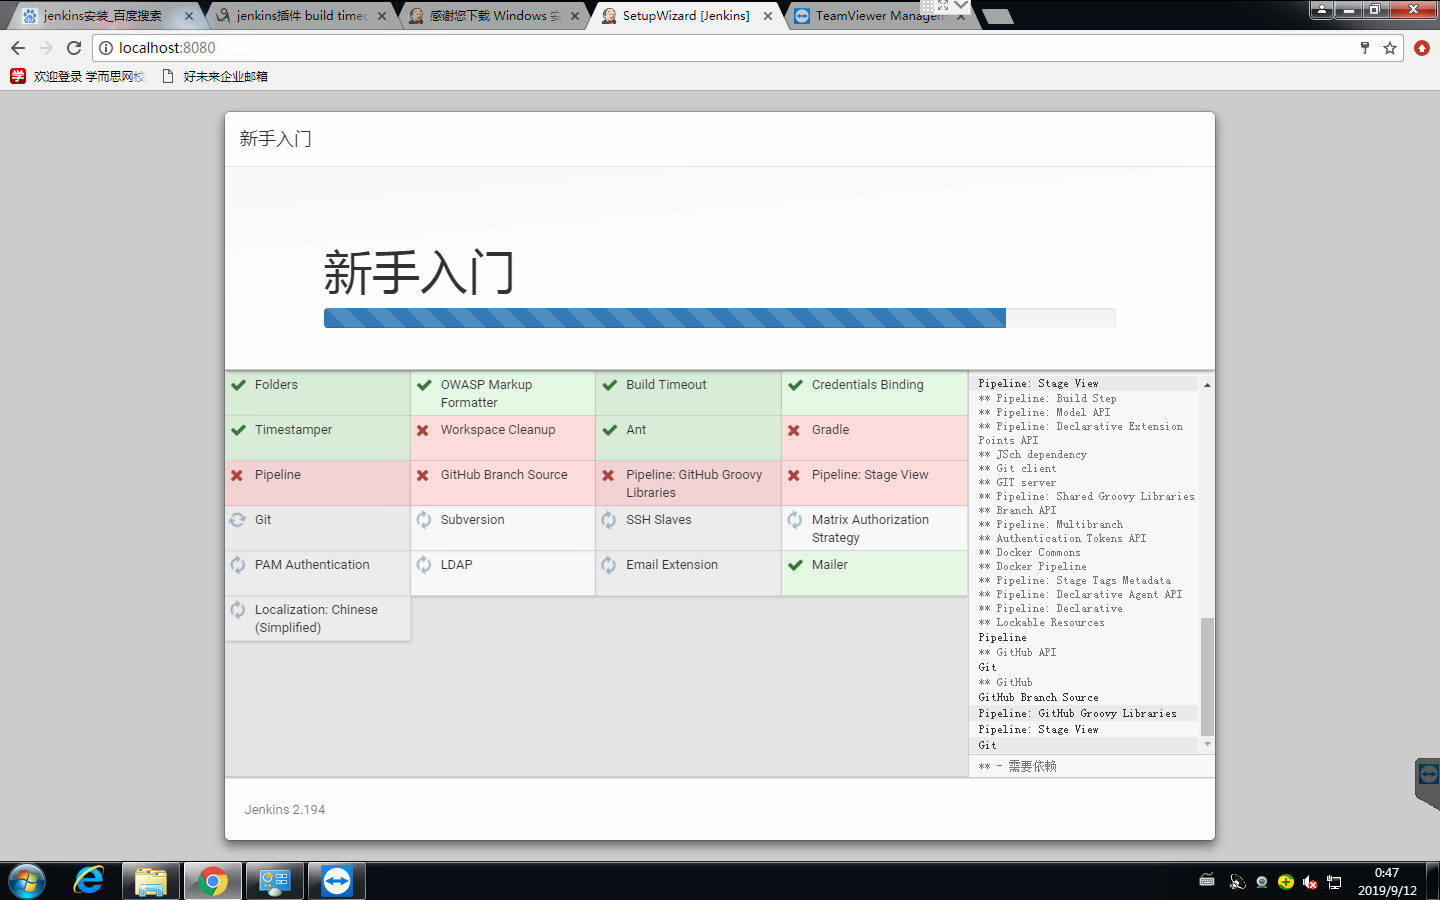Click the '** Docker Pipeline' log line
The image size is (1440, 900).
coord(1032,567)
